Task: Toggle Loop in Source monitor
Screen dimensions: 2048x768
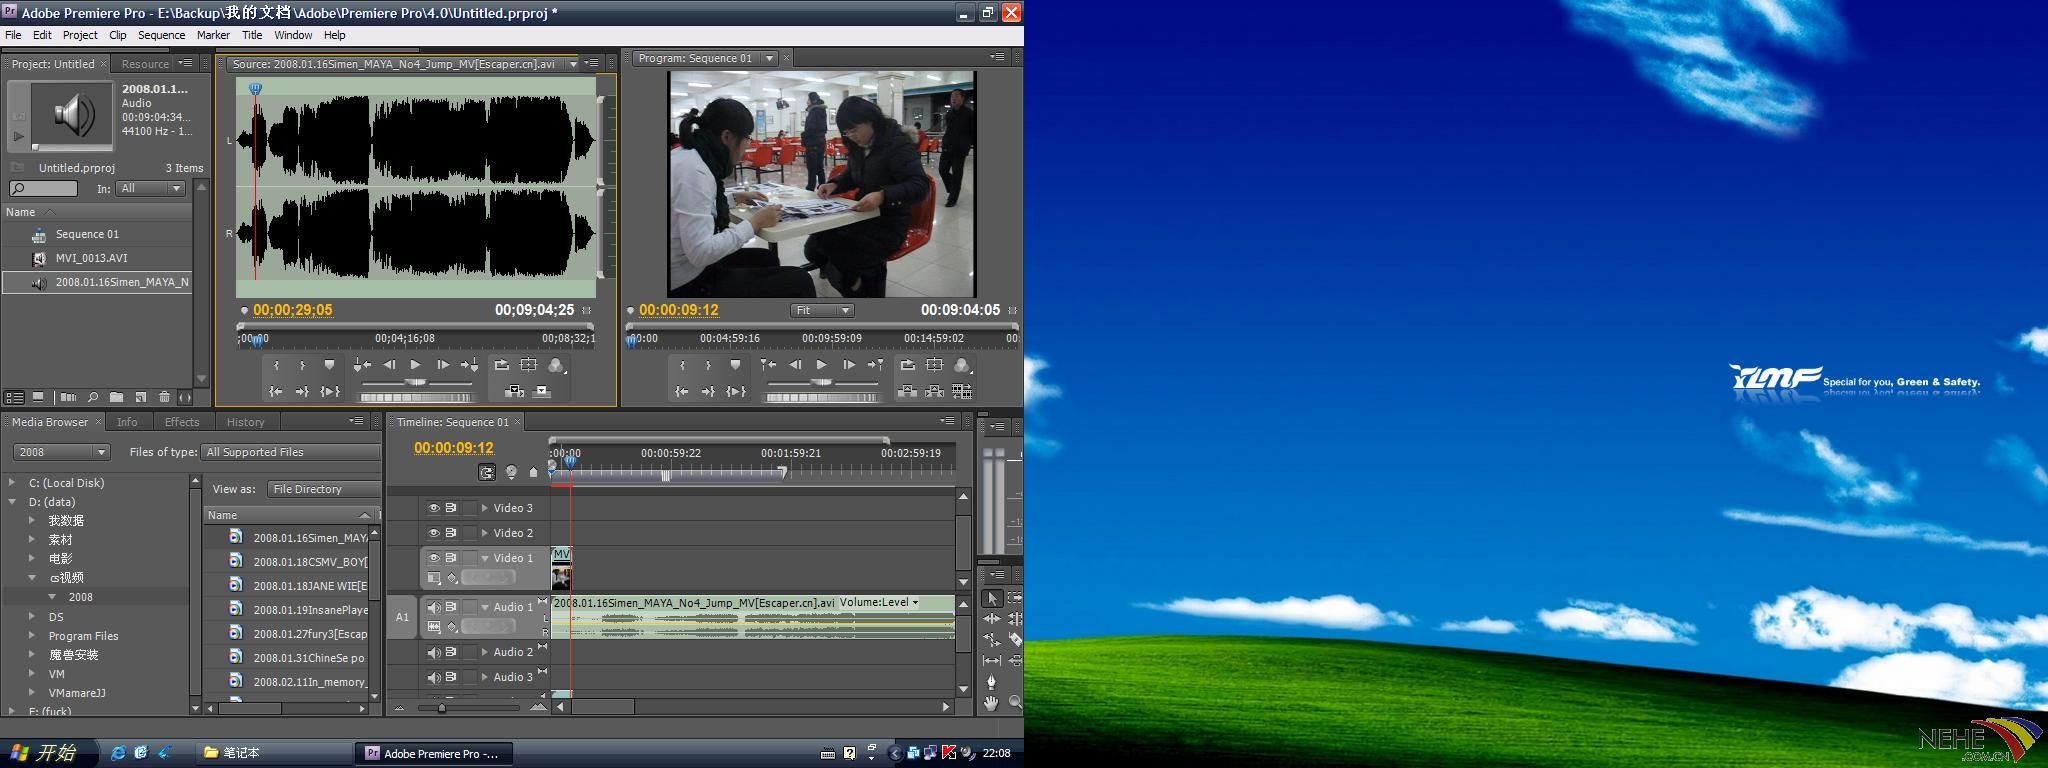Action: click(502, 365)
